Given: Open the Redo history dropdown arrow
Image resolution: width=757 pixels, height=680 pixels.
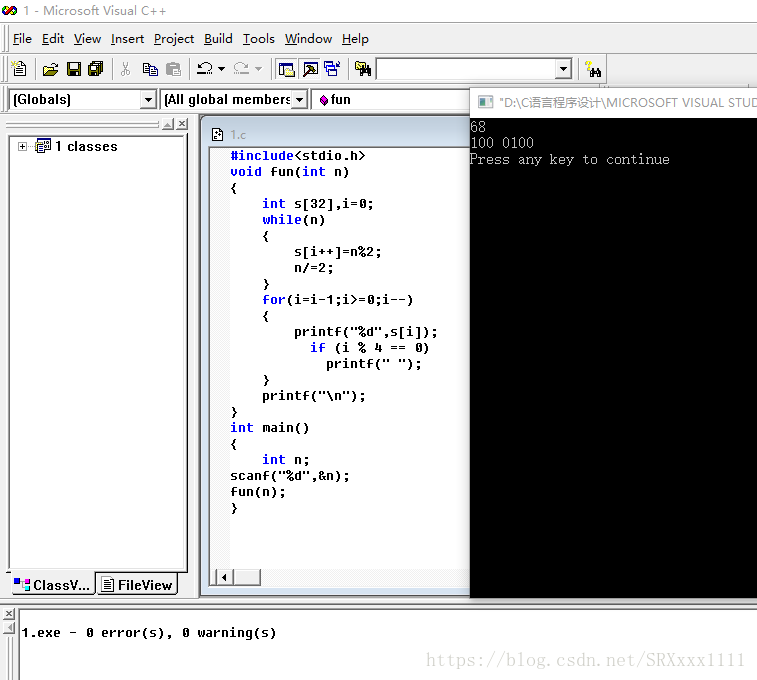Looking at the screenshot, I should click(258, 69).
